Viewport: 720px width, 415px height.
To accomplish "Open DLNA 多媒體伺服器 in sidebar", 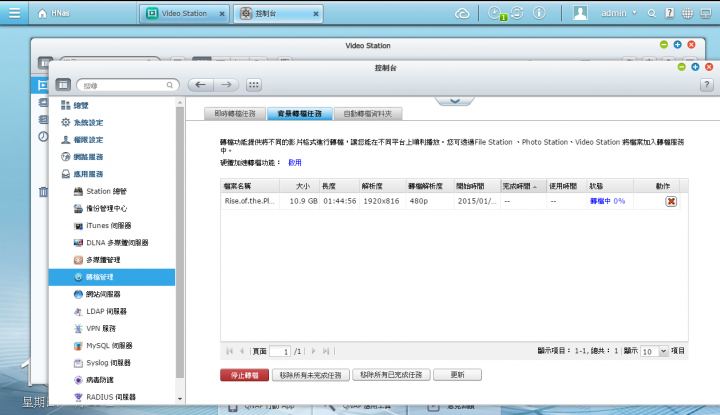I will [x=111, y=242].
